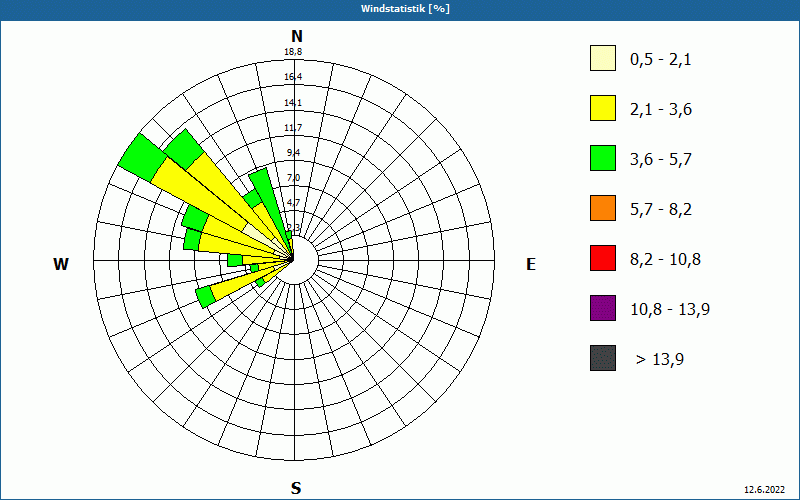Click the 9,4 radial axis value
The image size is (800, 500).
coord(293,153)
